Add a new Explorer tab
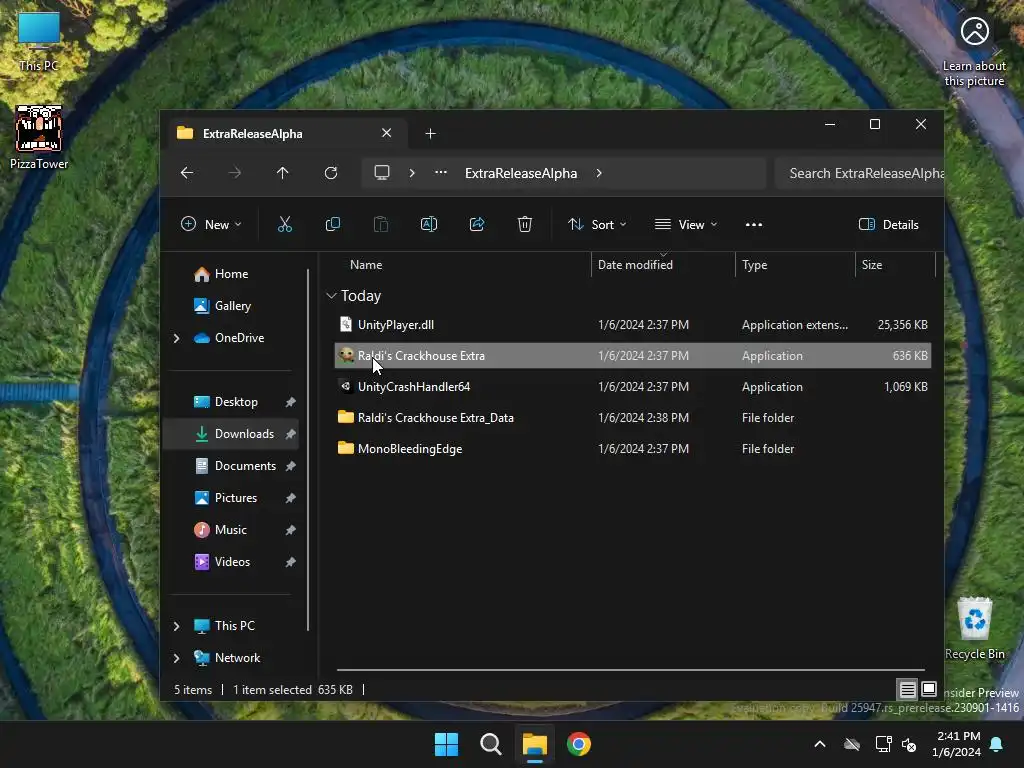This screenshot has height=768, width=1024. [430, 134]
